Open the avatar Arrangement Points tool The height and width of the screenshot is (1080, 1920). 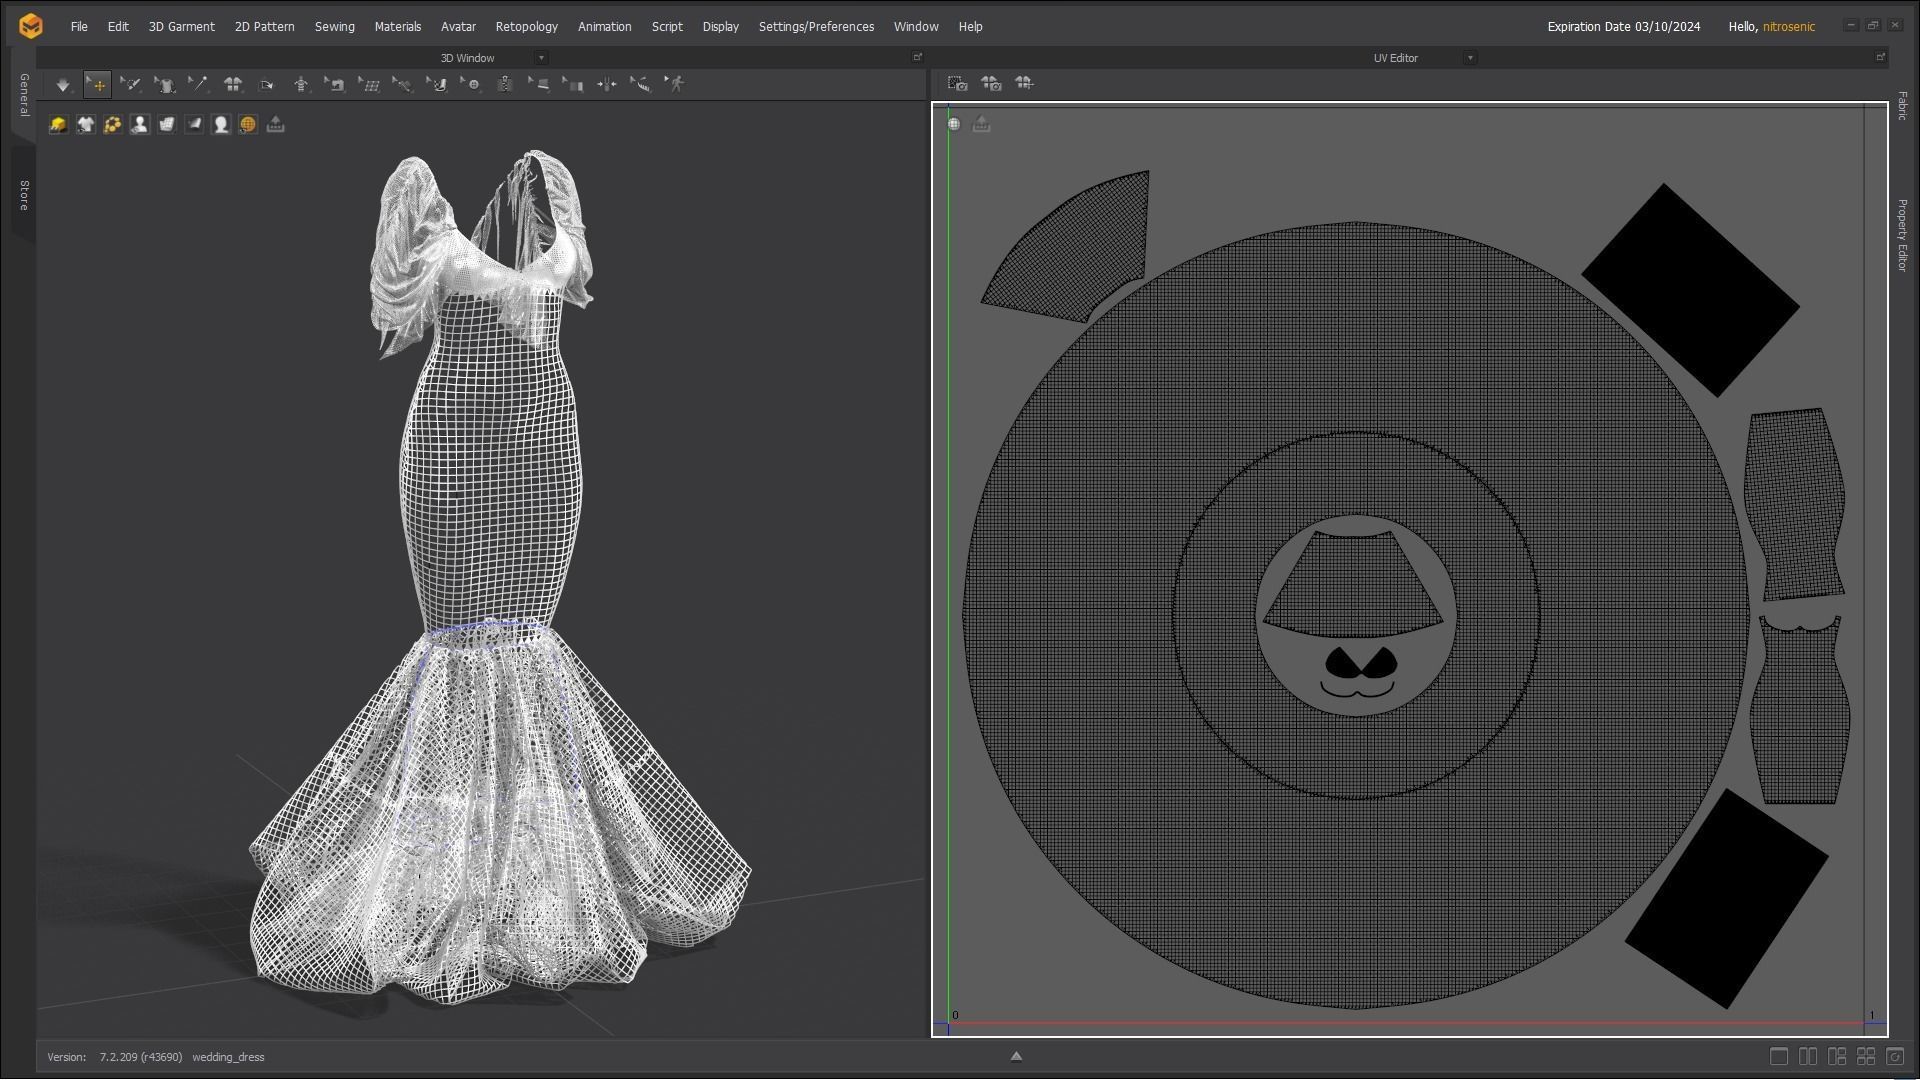pyautogui.click(x=301, y=85)
